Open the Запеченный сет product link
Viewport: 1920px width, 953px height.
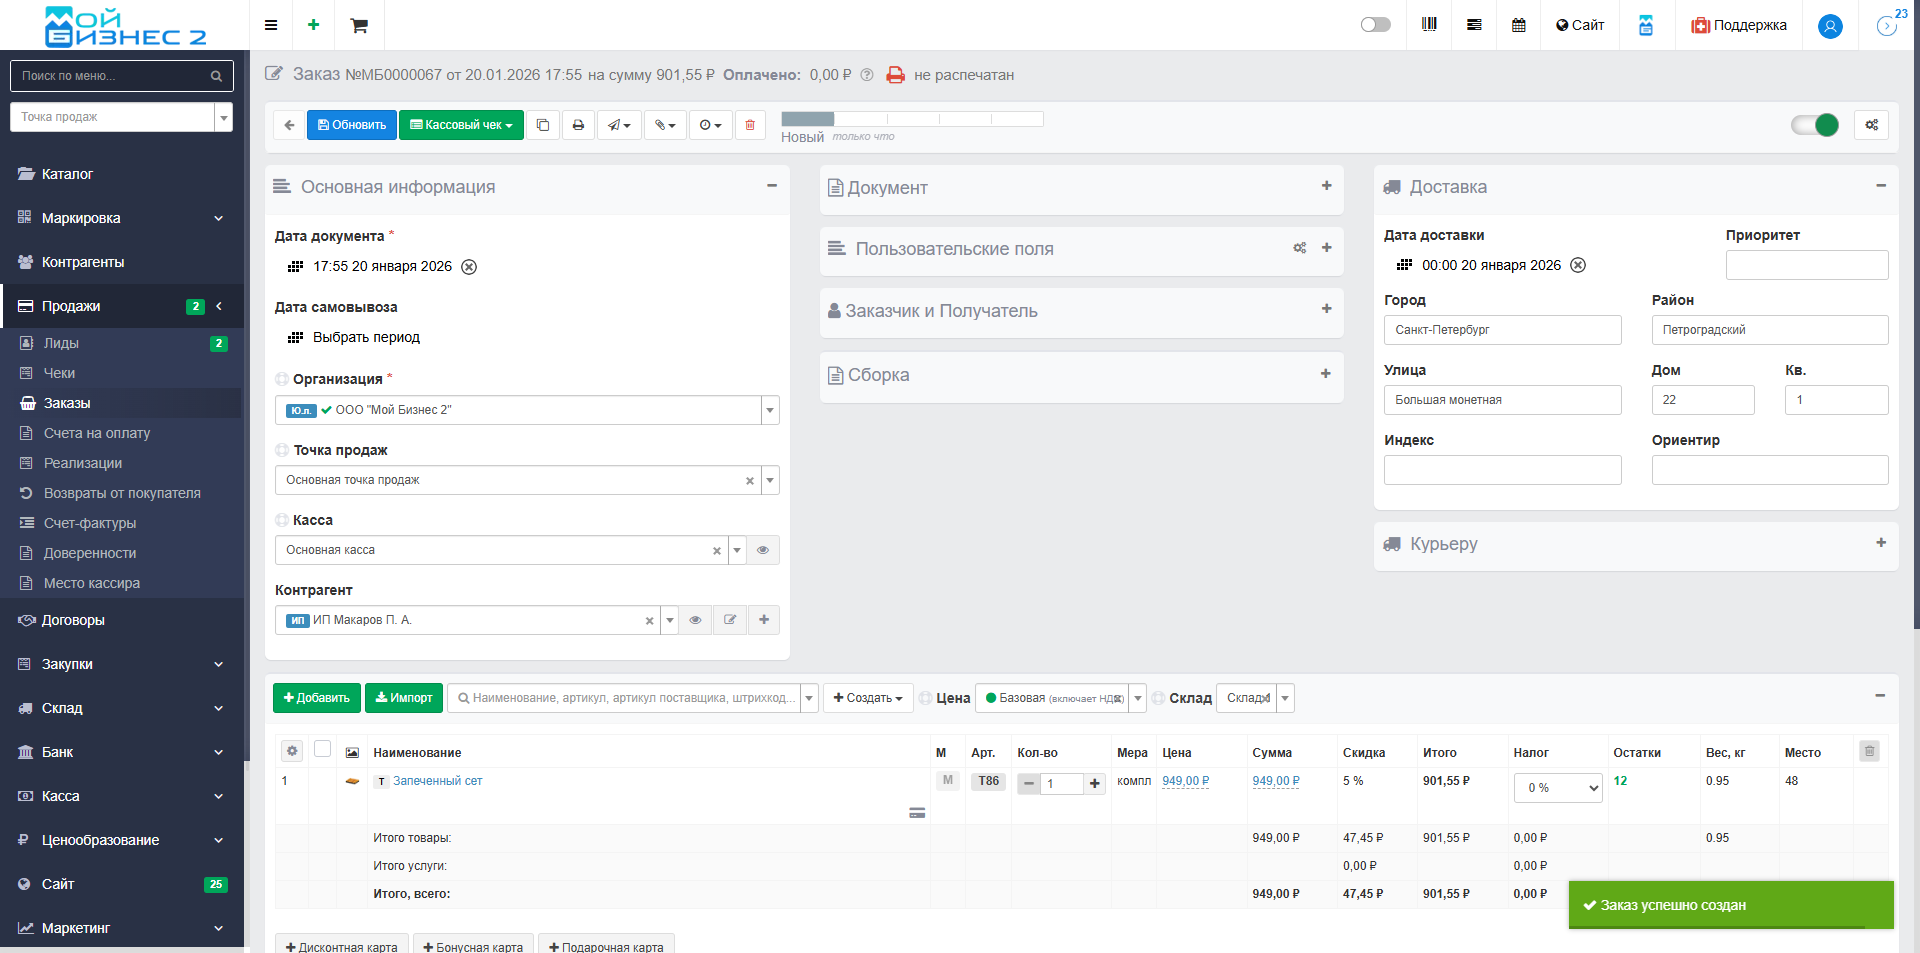(437, 781)
